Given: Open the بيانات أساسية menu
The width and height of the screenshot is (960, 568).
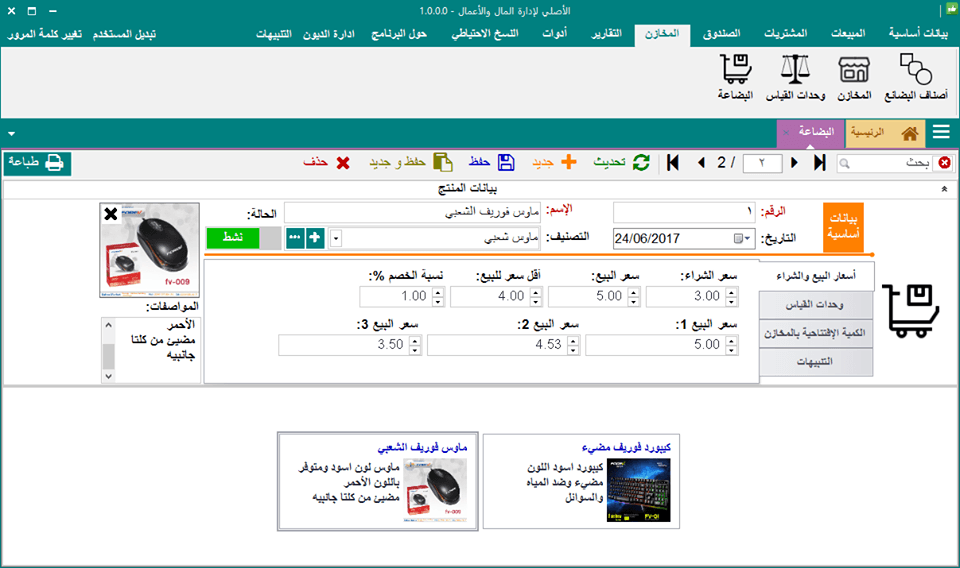Looking at the screenshot, I should point(918,34).
